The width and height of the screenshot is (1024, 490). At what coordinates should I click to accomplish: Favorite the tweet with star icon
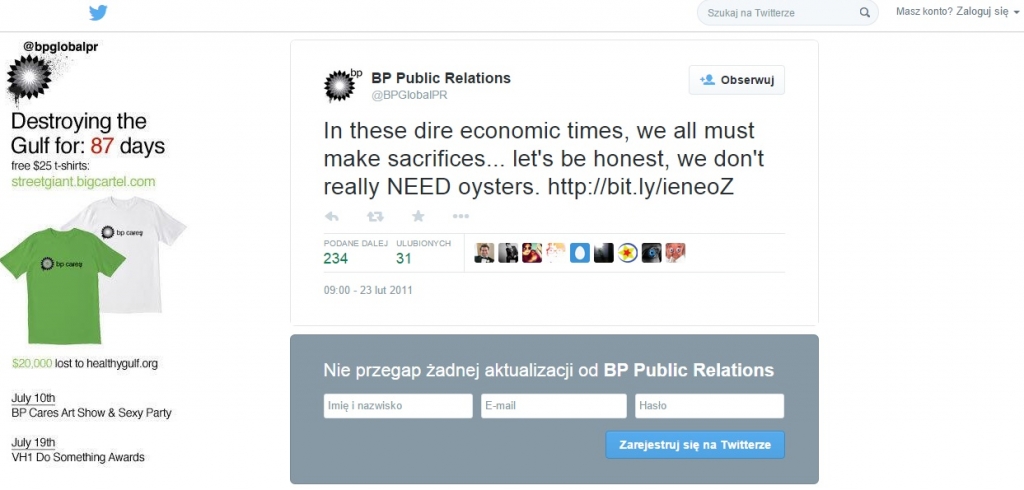click(418, 216)
